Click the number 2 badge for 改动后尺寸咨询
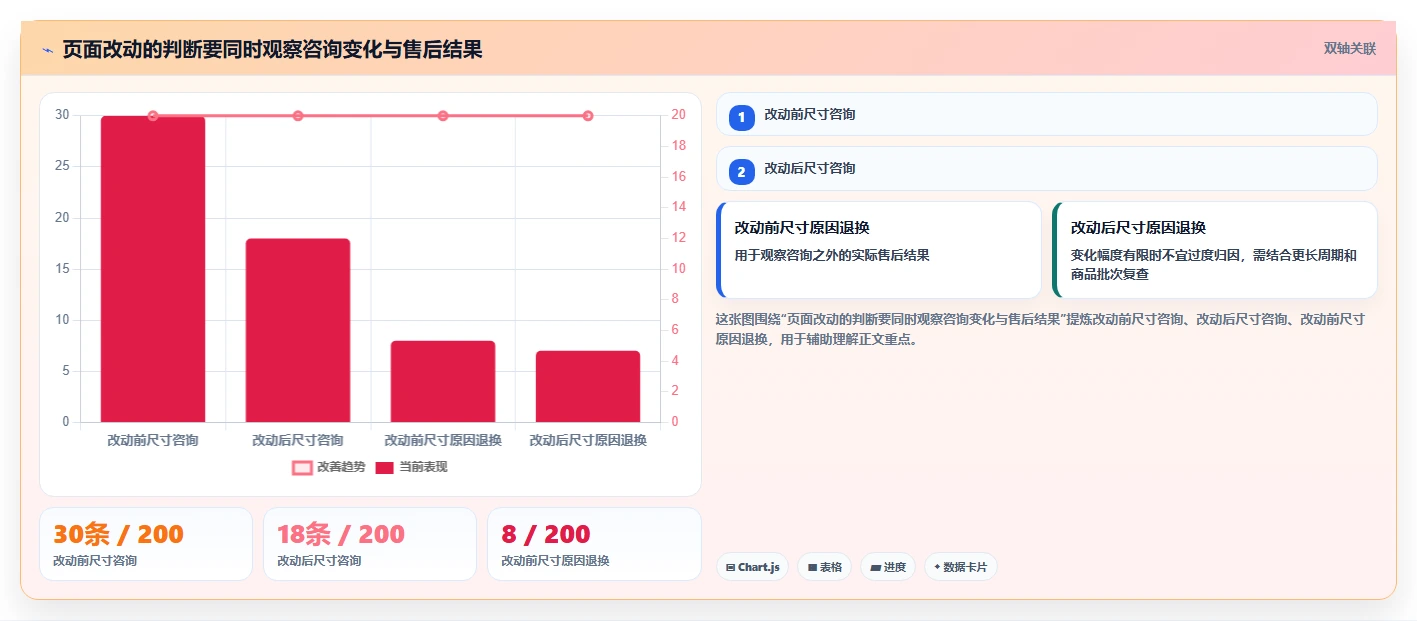1417x621 pixels. point(741,172)
